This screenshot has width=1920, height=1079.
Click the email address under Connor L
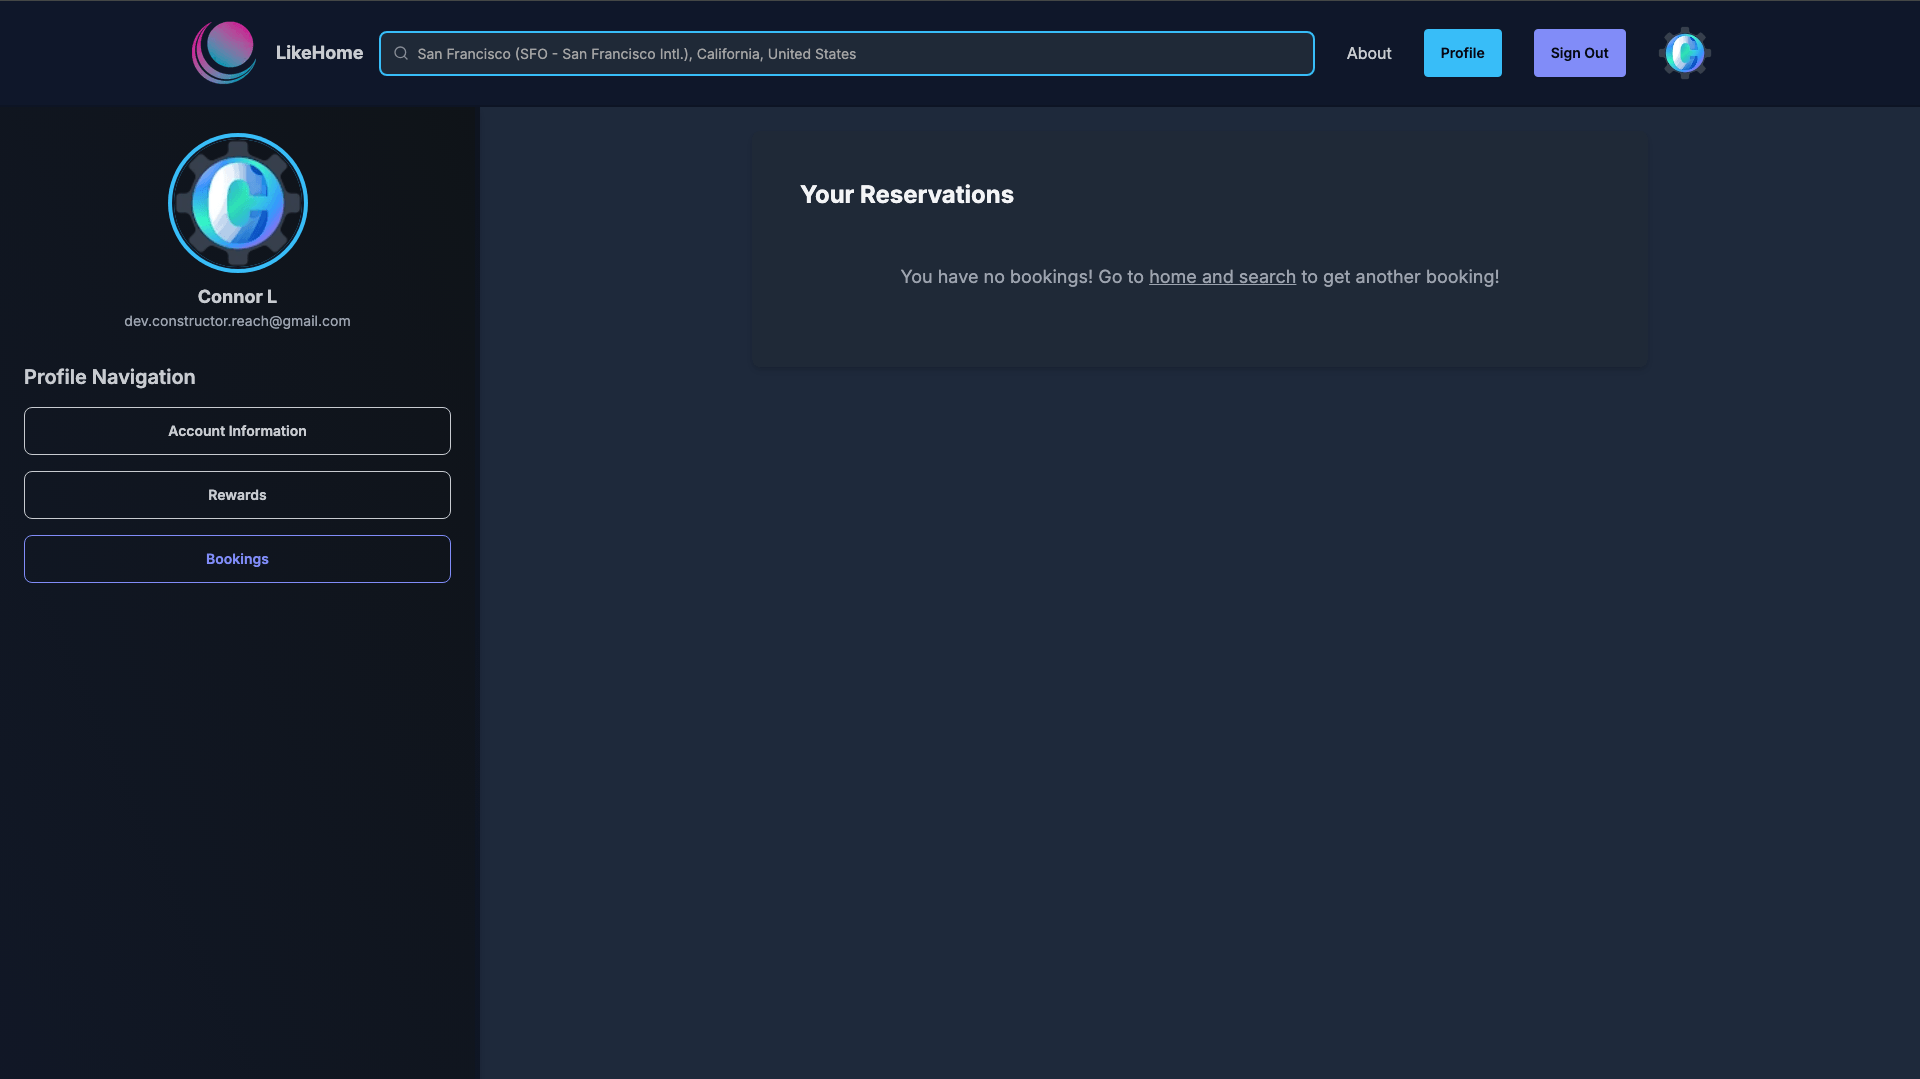[x=237, y=321]
